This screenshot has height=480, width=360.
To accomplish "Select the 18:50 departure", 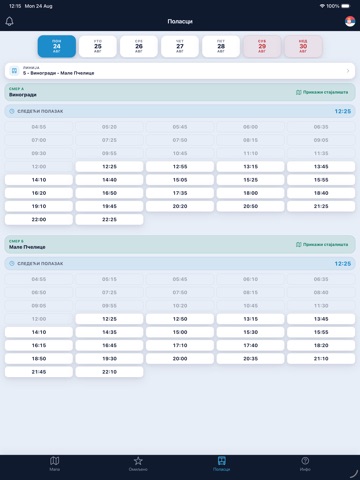I will point(39,359).
